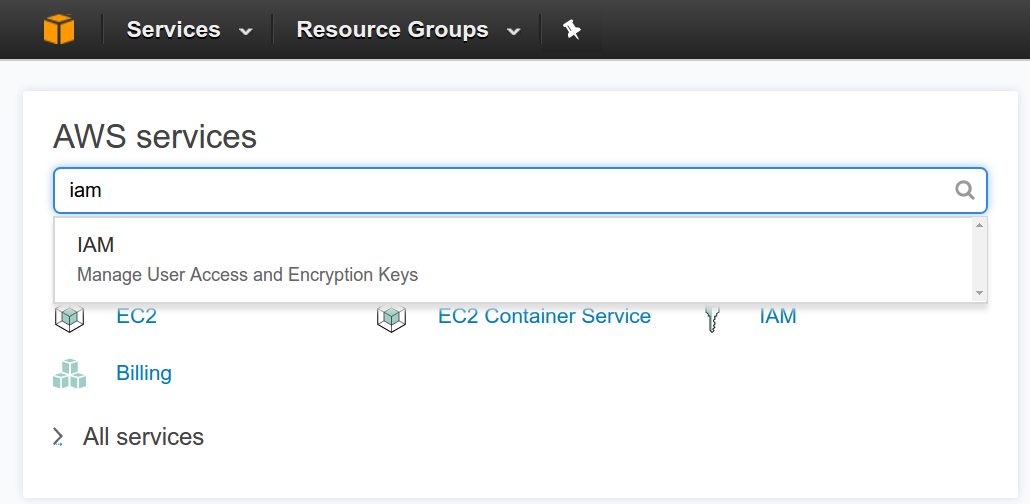This screenshot has height=504, width=1030.
Task: Click the AWS orange cube logo
Action: [59, 30]
